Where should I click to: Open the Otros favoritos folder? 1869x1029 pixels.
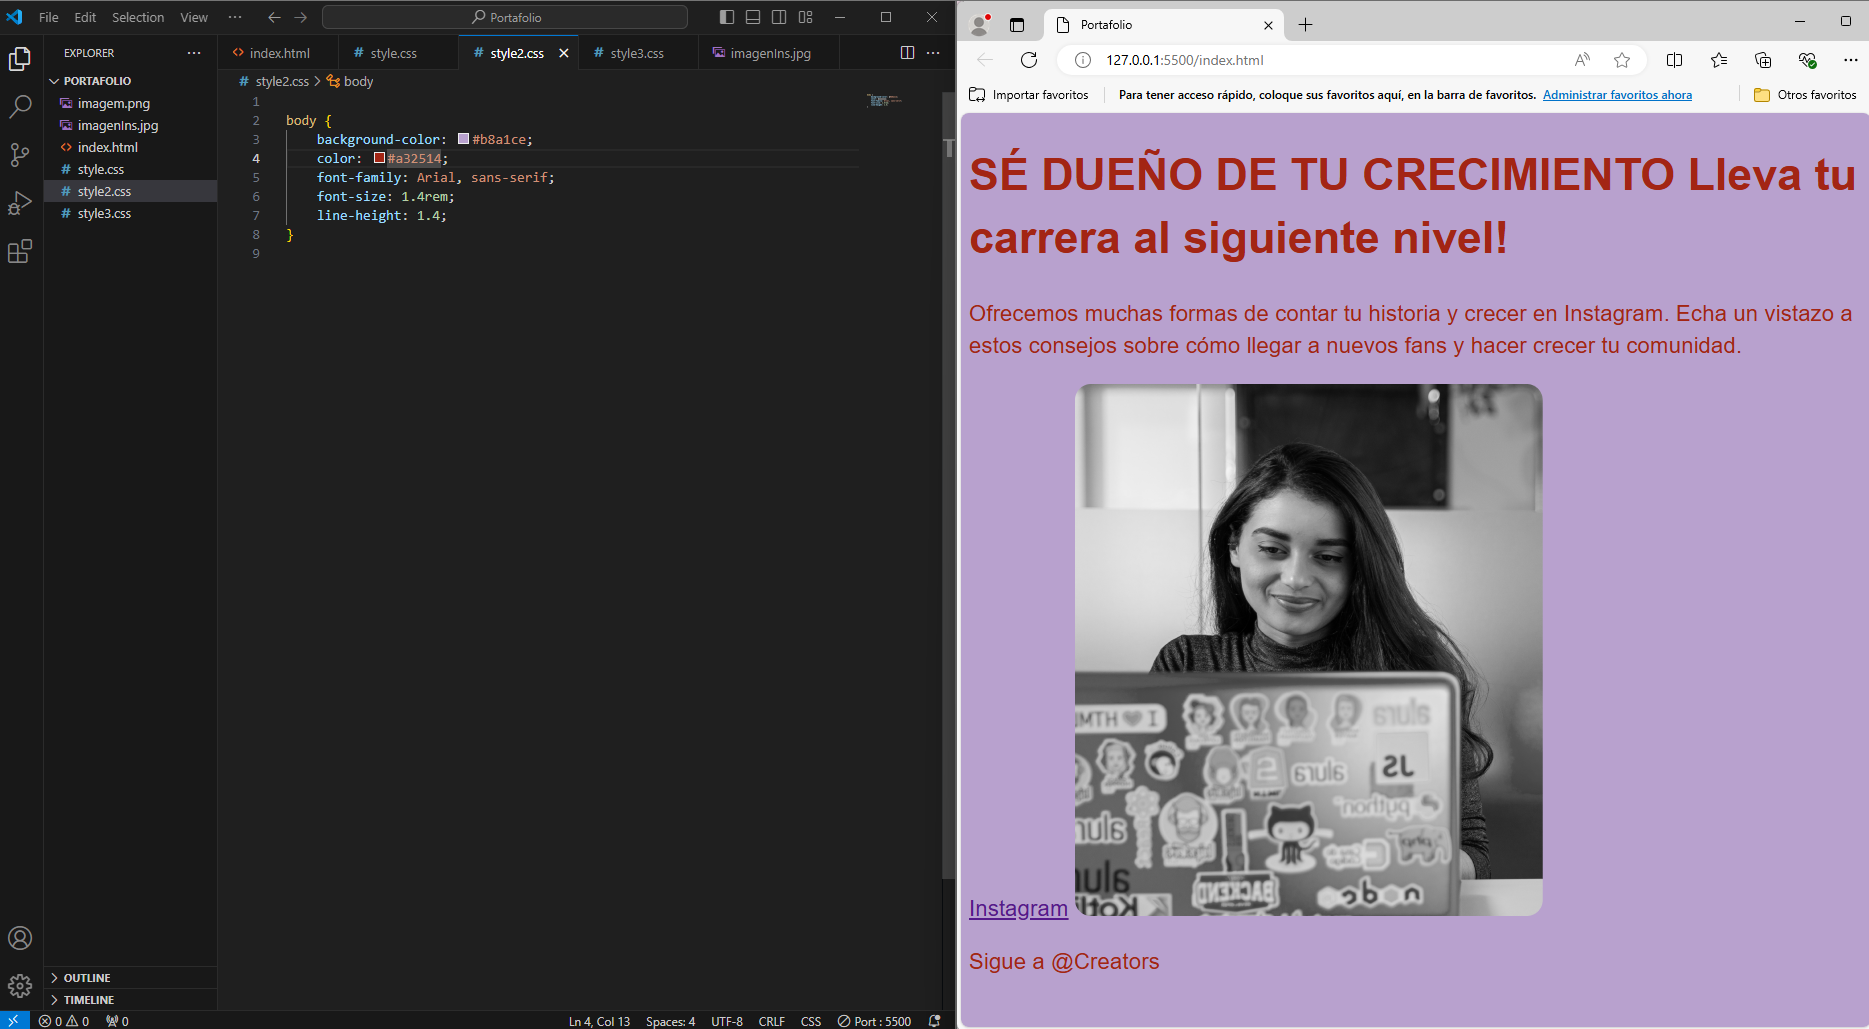1805,95
